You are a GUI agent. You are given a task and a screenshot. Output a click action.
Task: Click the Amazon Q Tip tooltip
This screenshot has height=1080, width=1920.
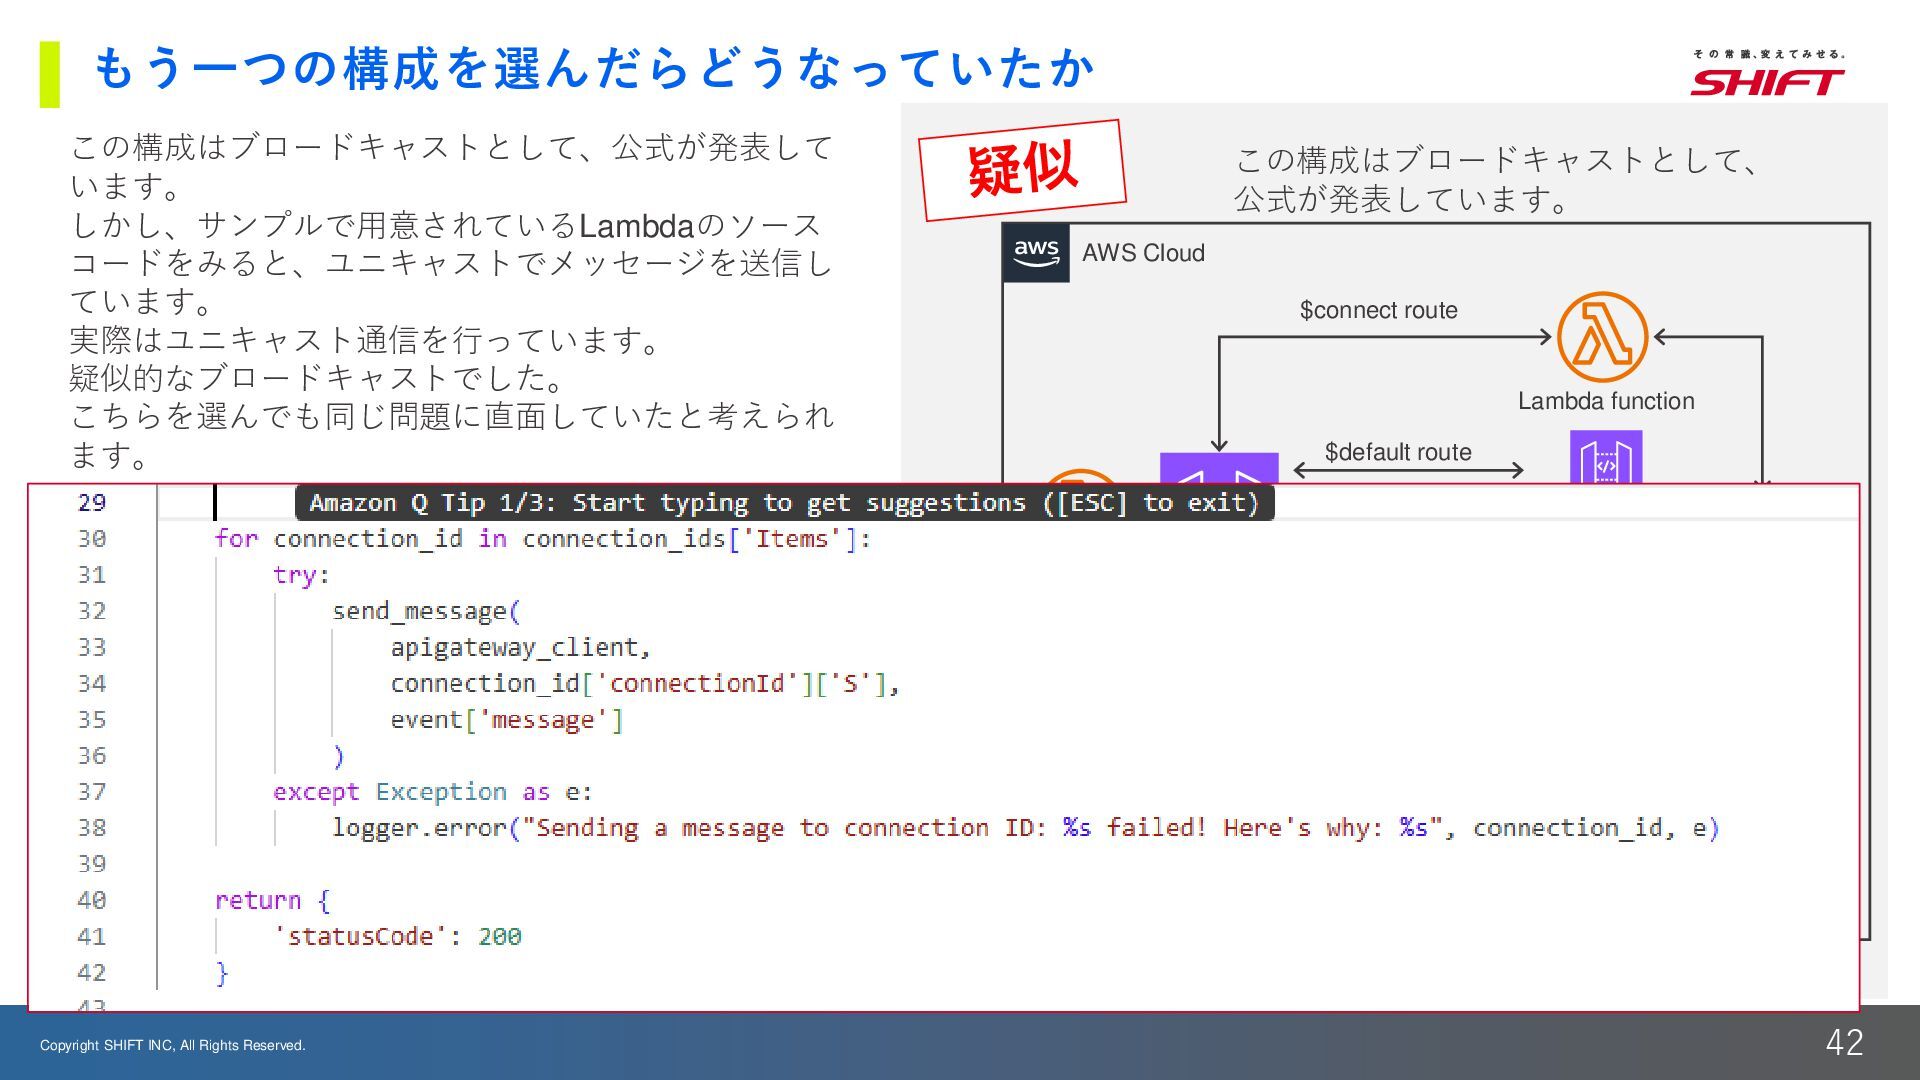click(784, 502)
